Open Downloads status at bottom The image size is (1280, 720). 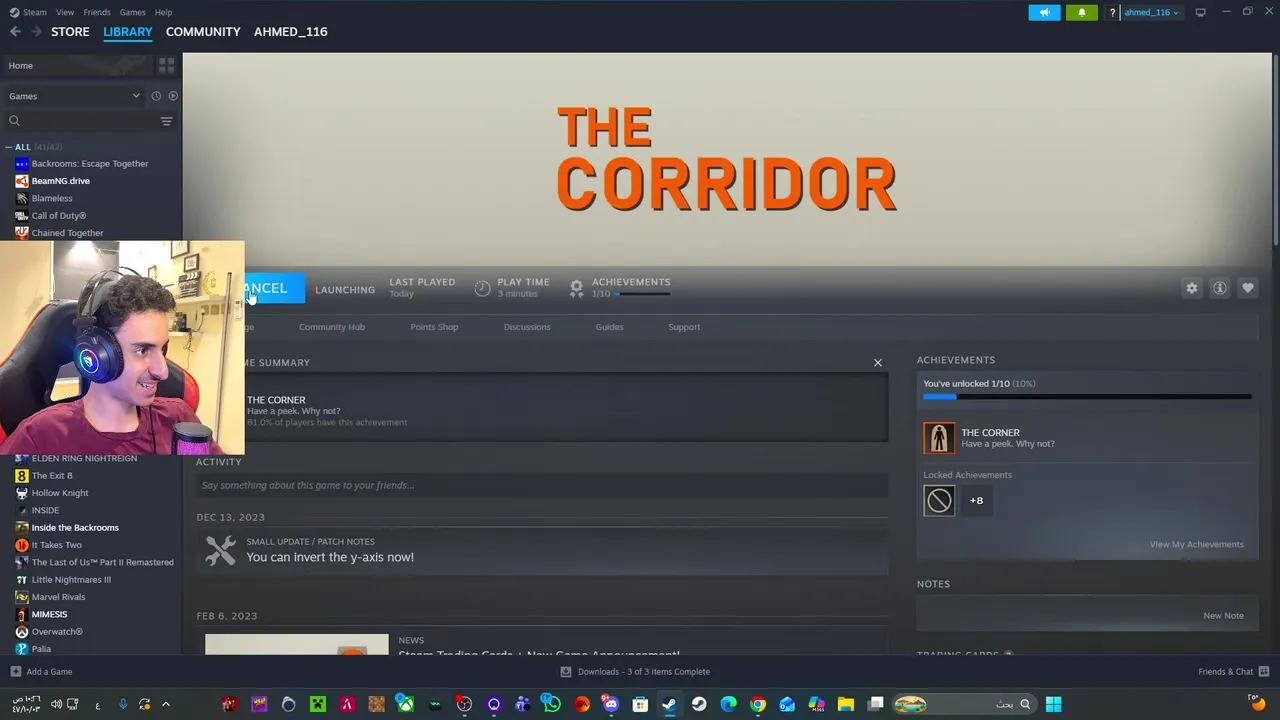tap(635, 672)
